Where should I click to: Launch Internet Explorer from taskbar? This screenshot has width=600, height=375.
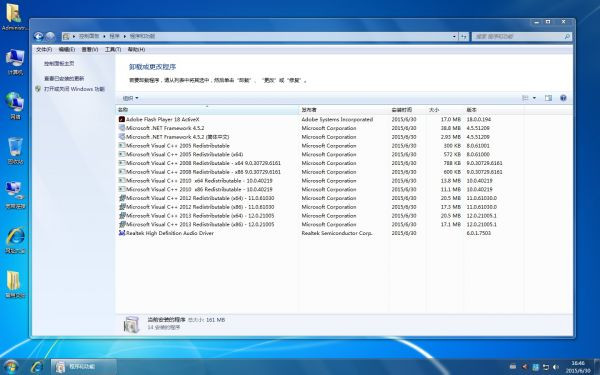pyautogui.click(x=37, y=367)
